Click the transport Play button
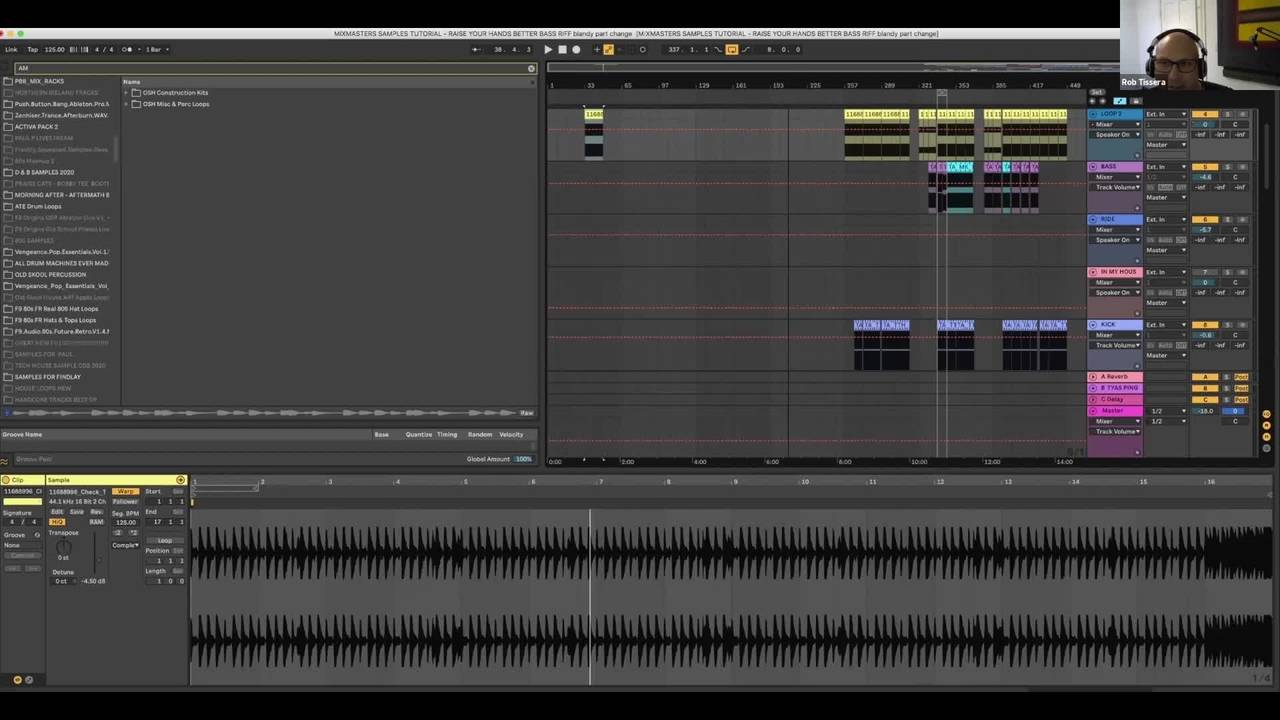The height and width of the screenshot is (720, 1280). (x=548, y=49)
